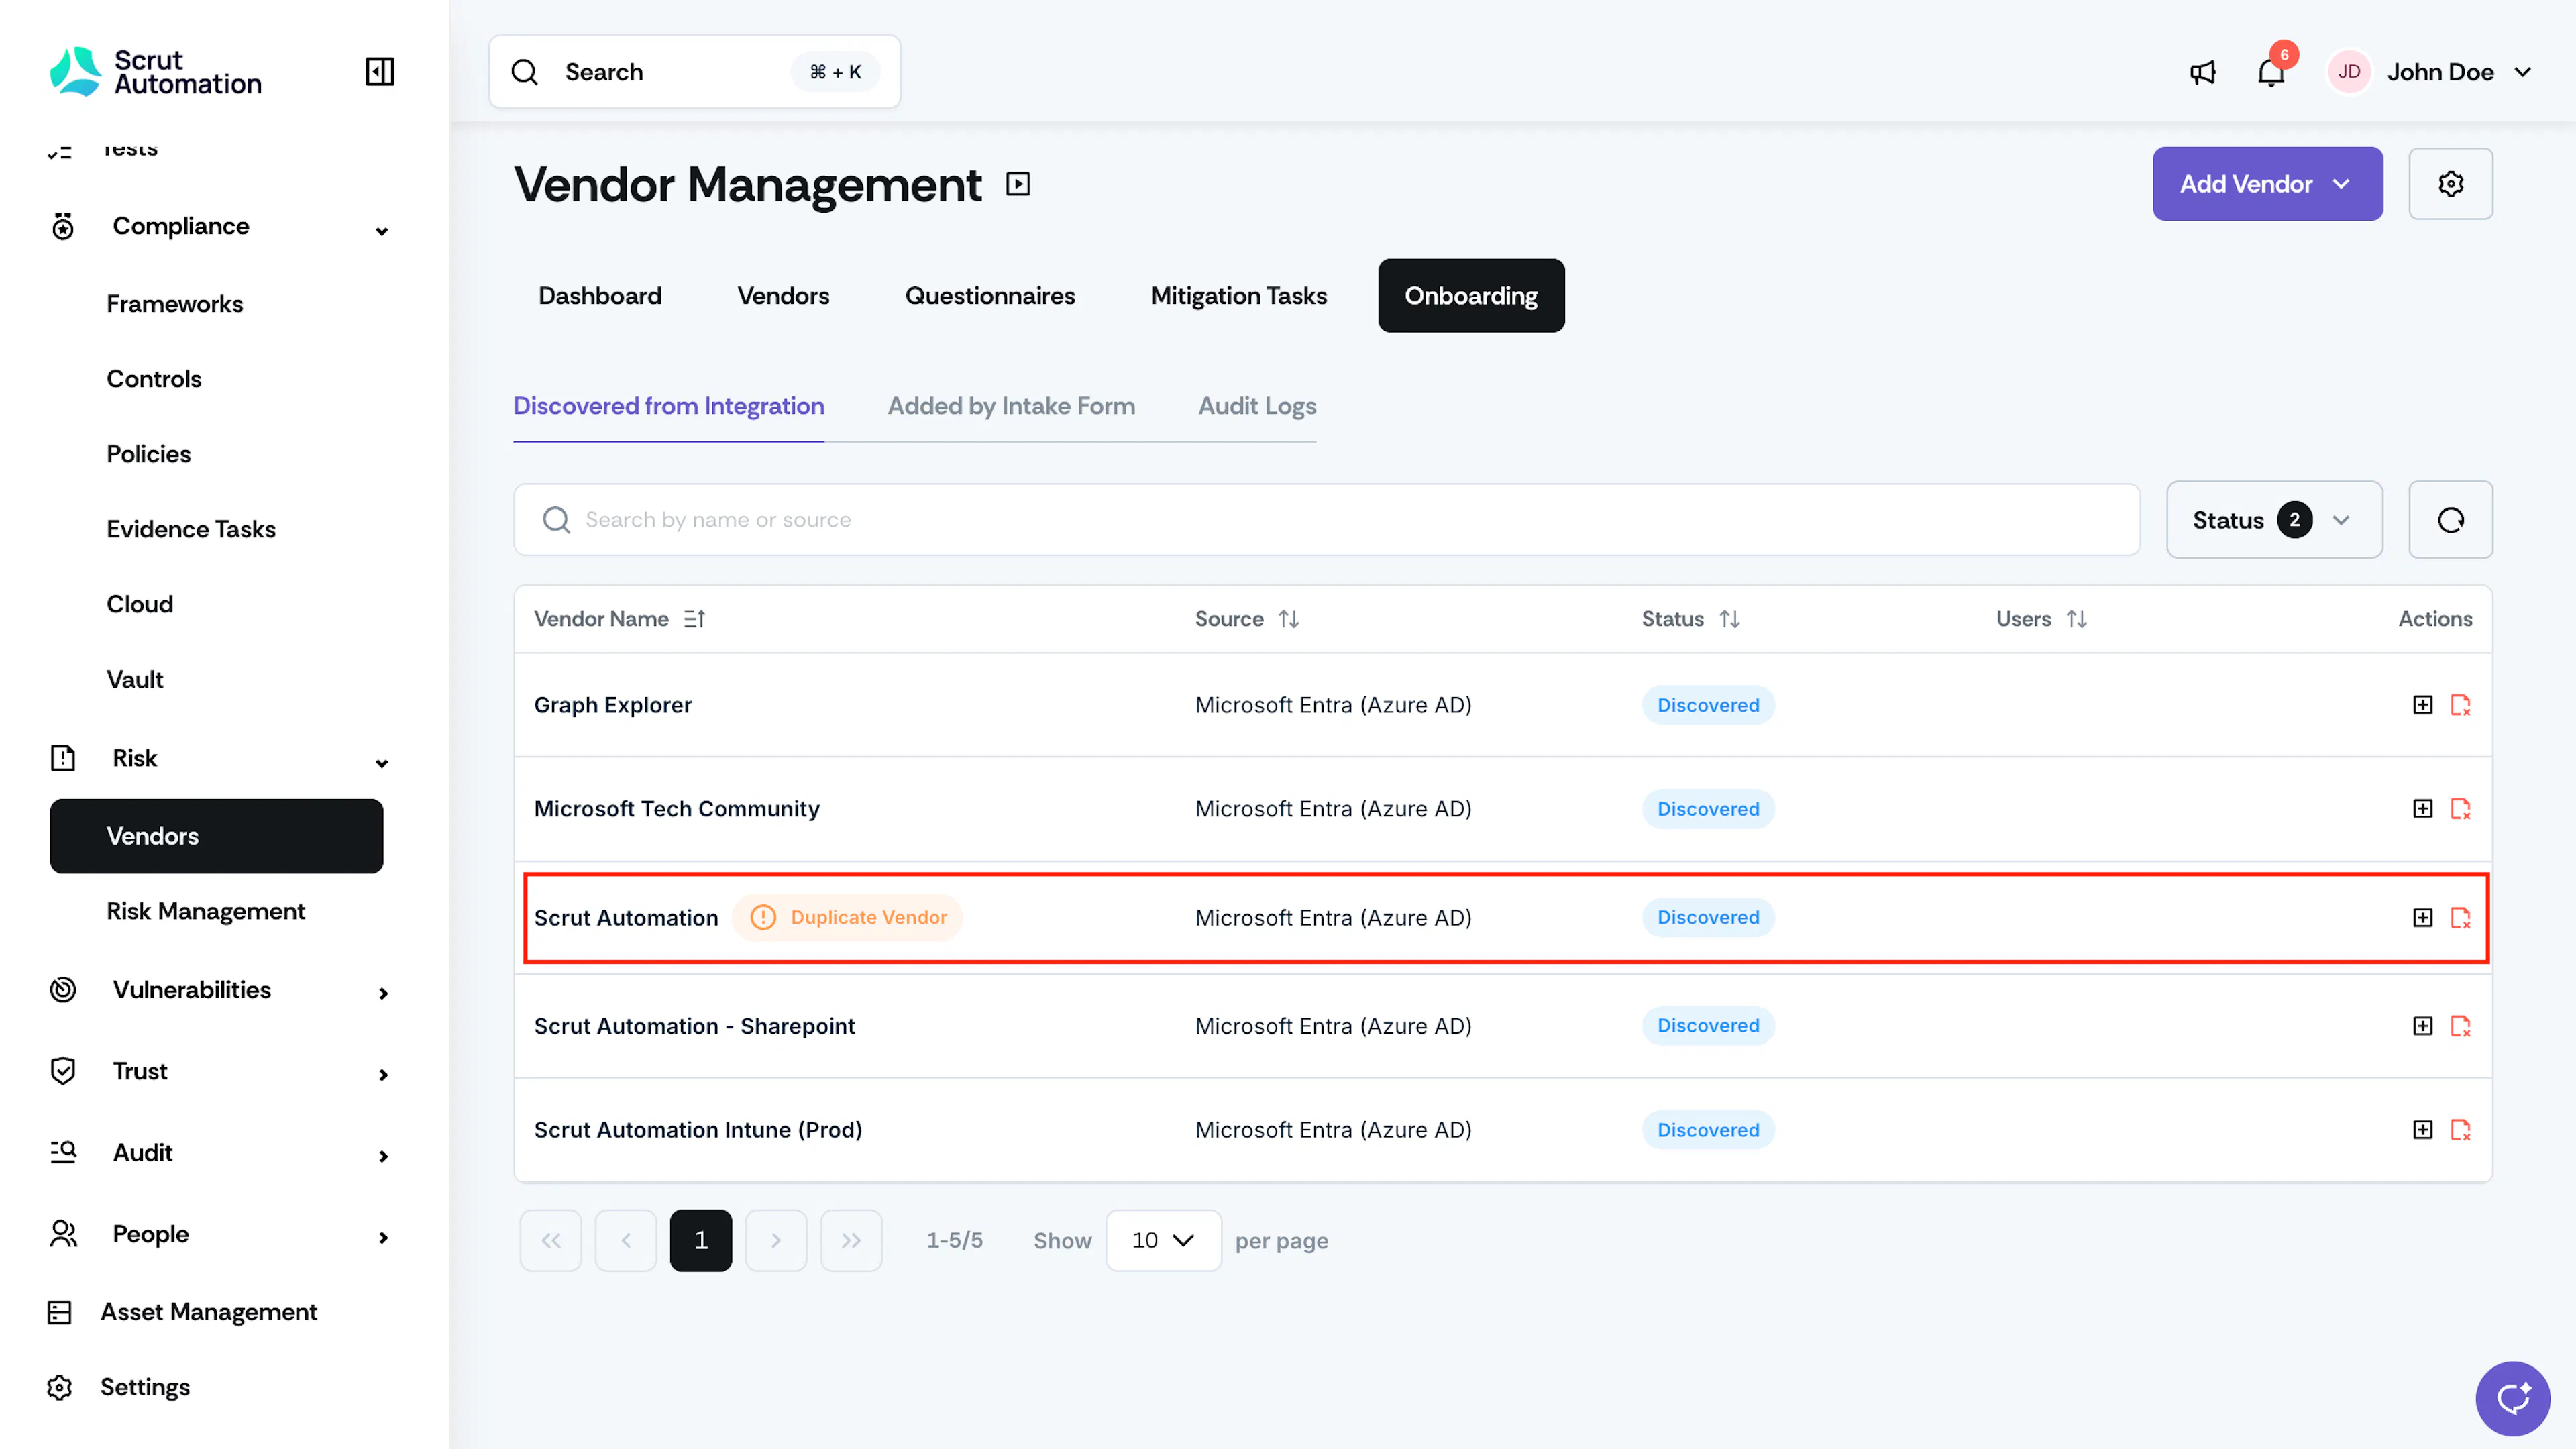Screen dimensions: 2576x1449
Task: Reject Scrut Automation - Sharepoint icon
Action: (2460, 1026)
